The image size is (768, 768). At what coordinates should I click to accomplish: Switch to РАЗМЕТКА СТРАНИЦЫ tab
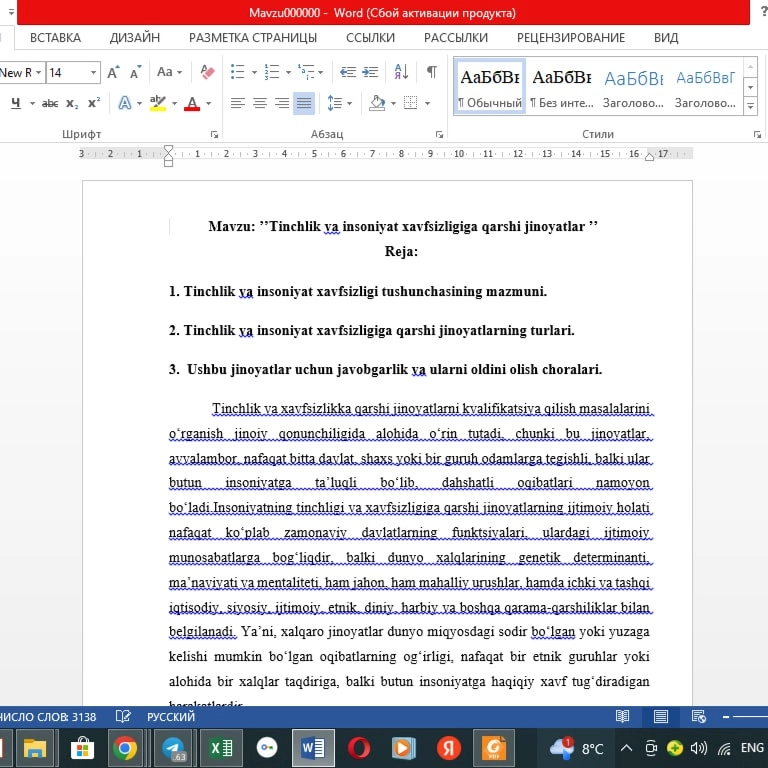(253, 38)
